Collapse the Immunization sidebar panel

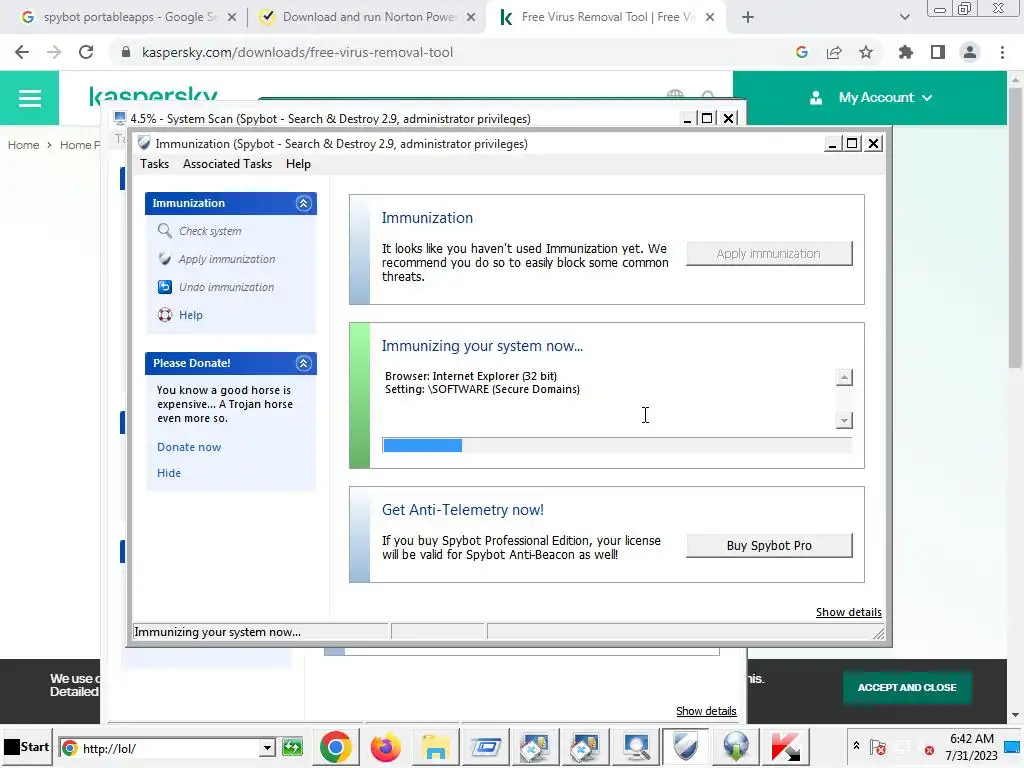coord(303,203)
